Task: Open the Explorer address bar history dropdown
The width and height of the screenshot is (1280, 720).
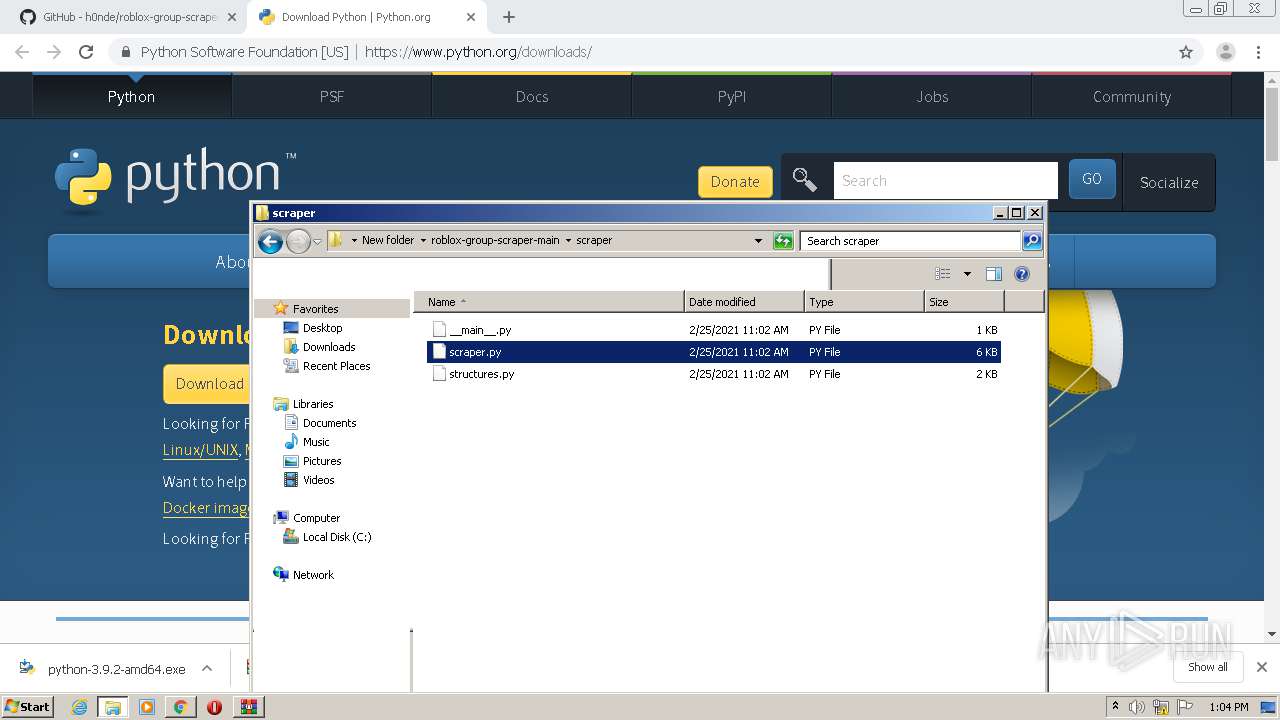Action: (758, 241)
